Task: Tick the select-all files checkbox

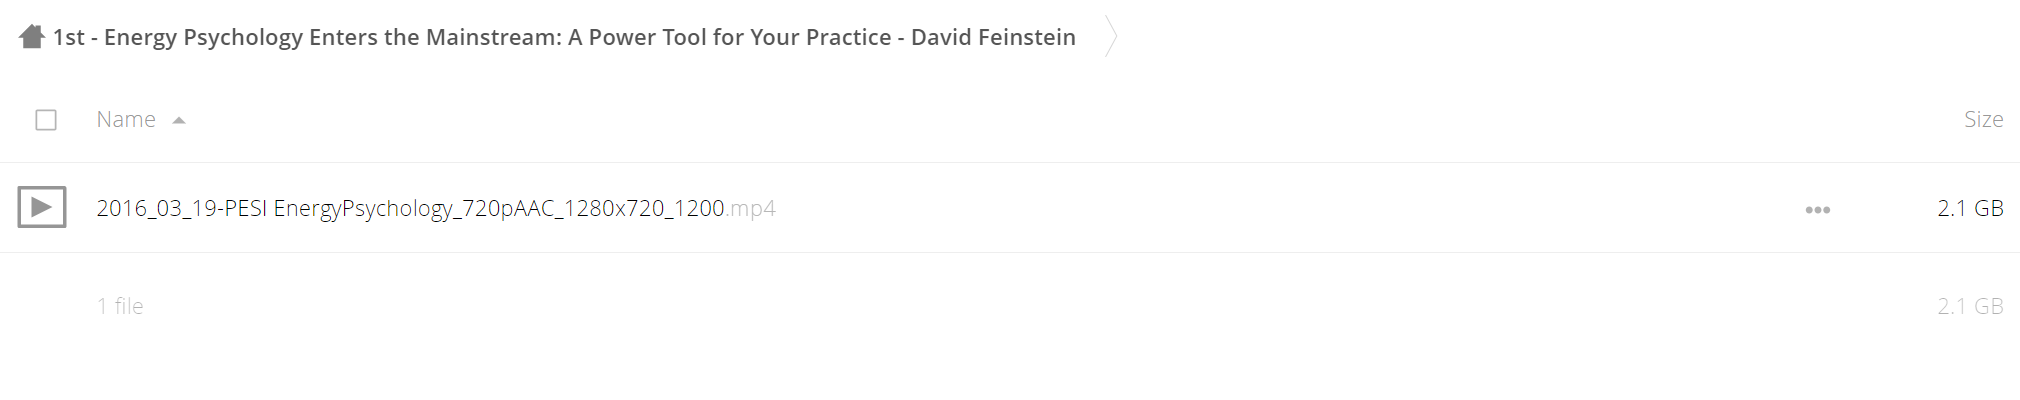Action: coord(46,120)
